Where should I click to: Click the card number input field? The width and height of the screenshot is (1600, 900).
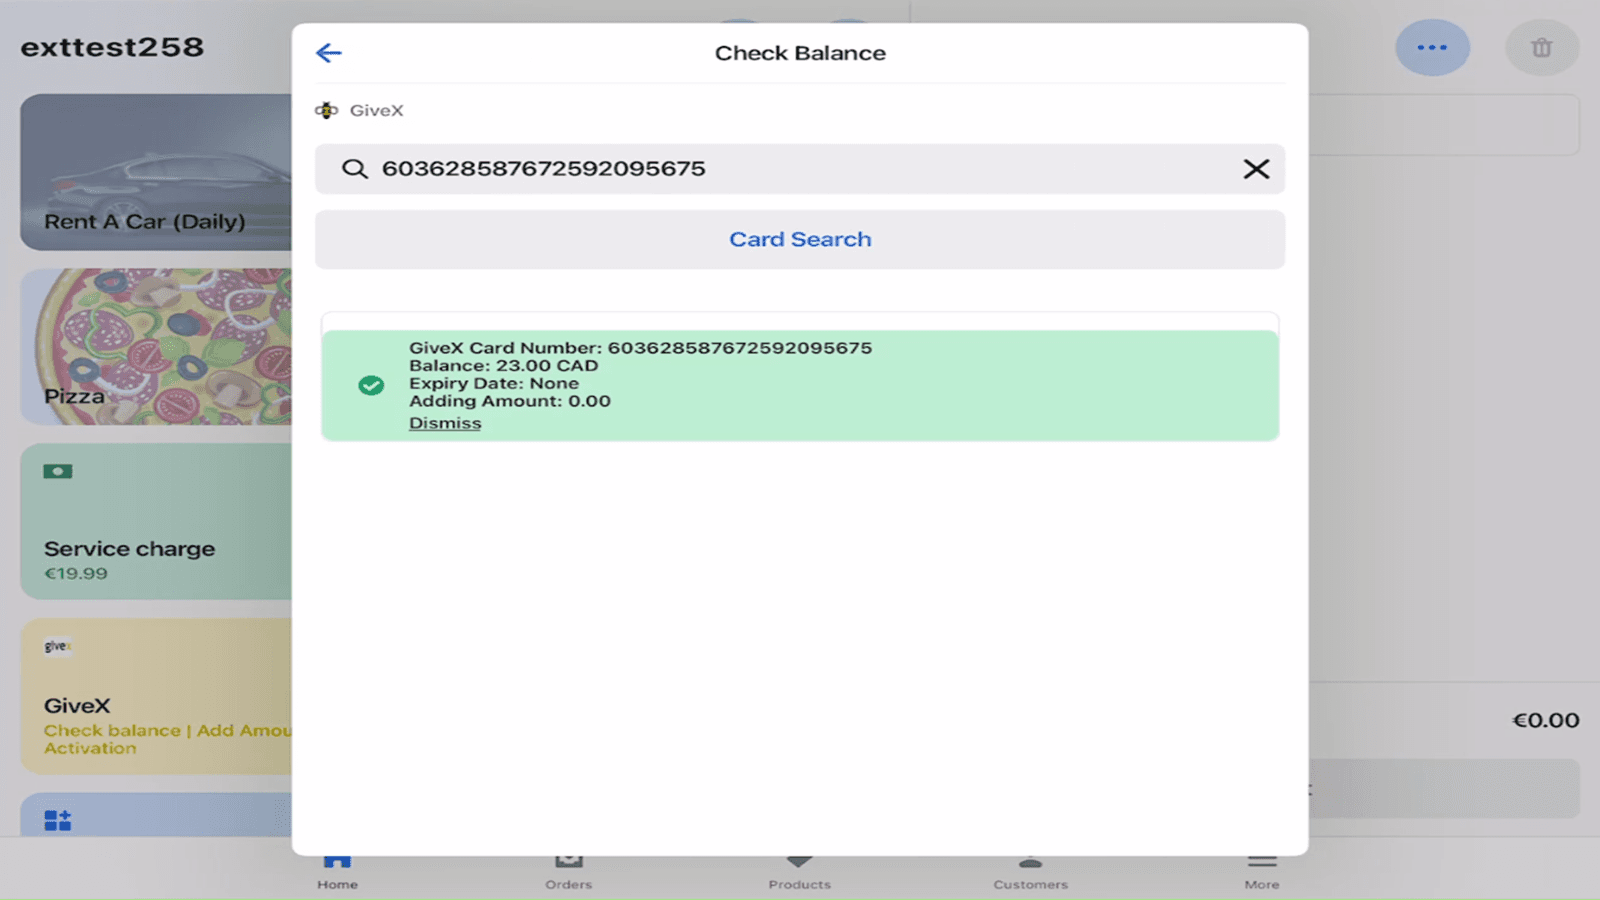tap(800, 169)
